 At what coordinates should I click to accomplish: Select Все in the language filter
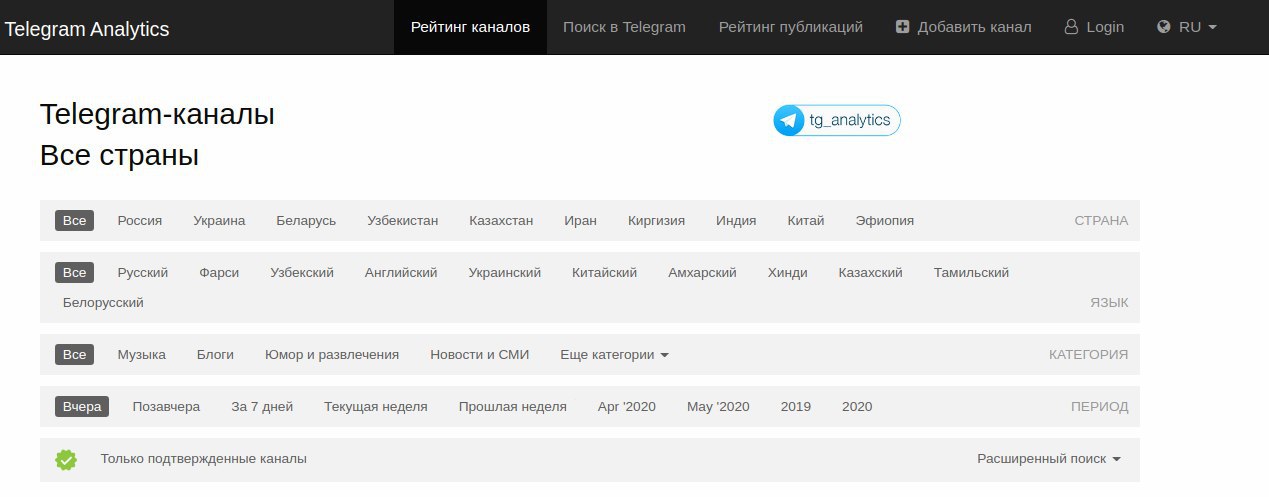(74, 272)
